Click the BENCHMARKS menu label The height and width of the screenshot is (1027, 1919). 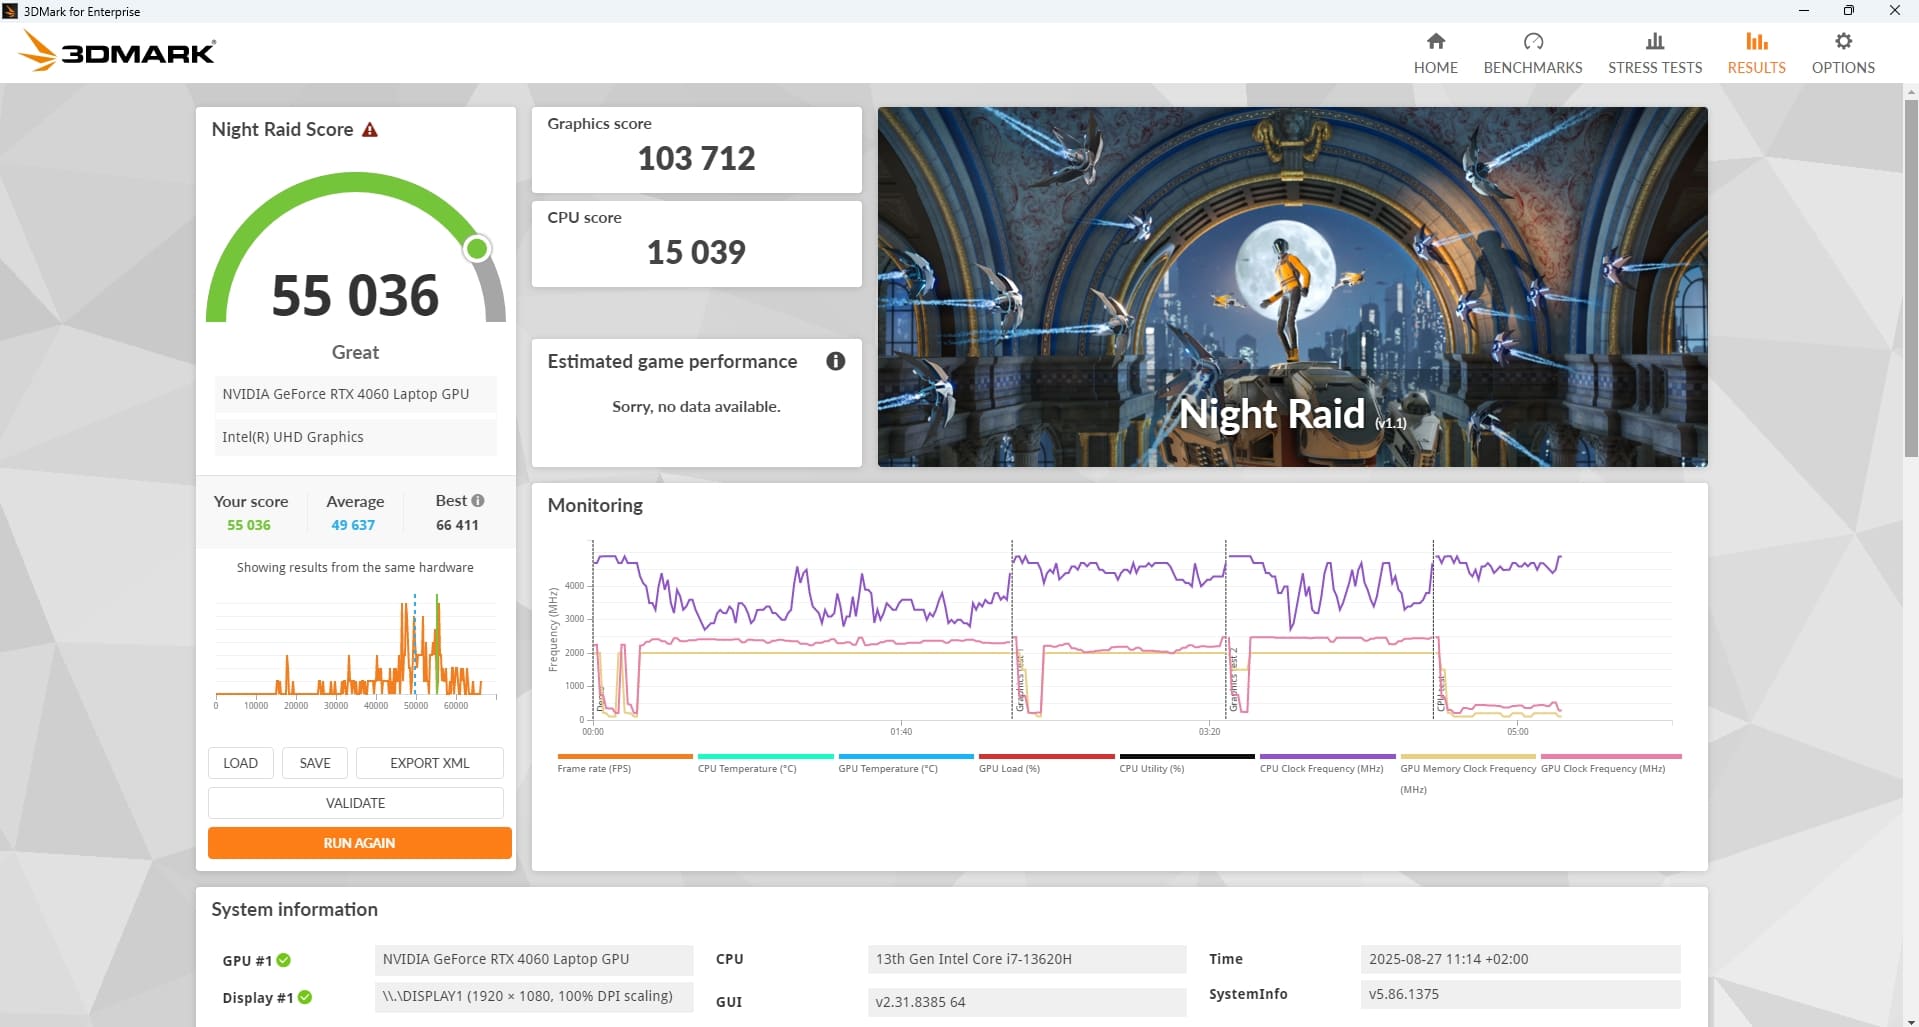(1533, 68)
